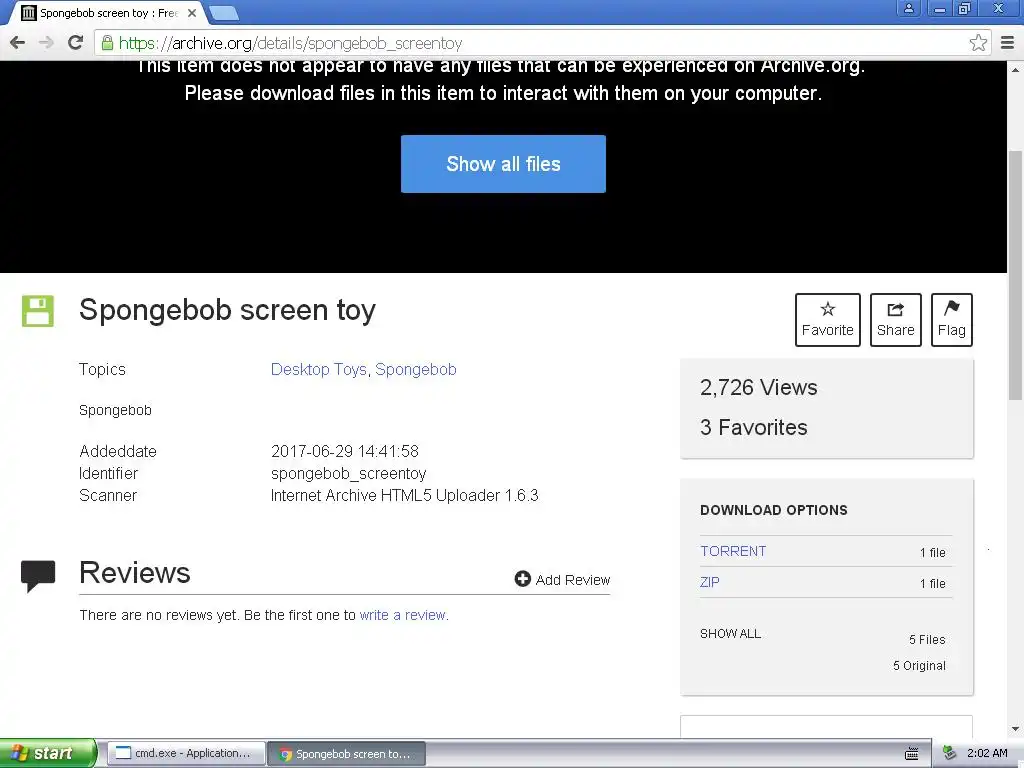The width and height of the screenshot is (1024, 768).
Task: Select the Spongebob screen toy browser tab
Action: [108, 13]
